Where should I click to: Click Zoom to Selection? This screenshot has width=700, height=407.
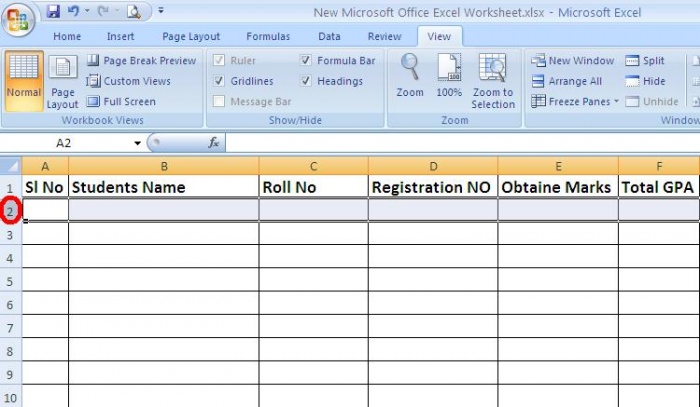(x=493, y=78)
